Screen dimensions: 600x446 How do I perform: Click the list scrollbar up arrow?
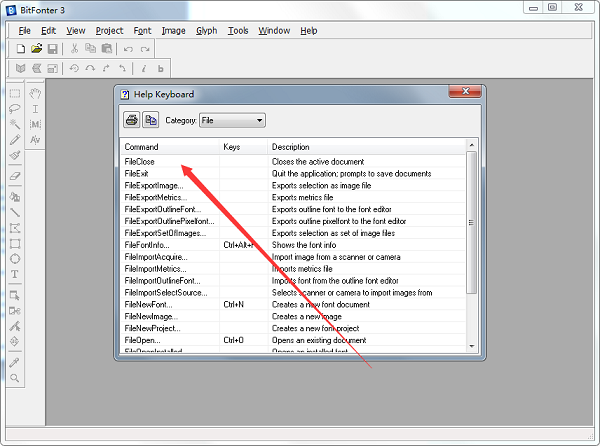[x=472, y=145]
